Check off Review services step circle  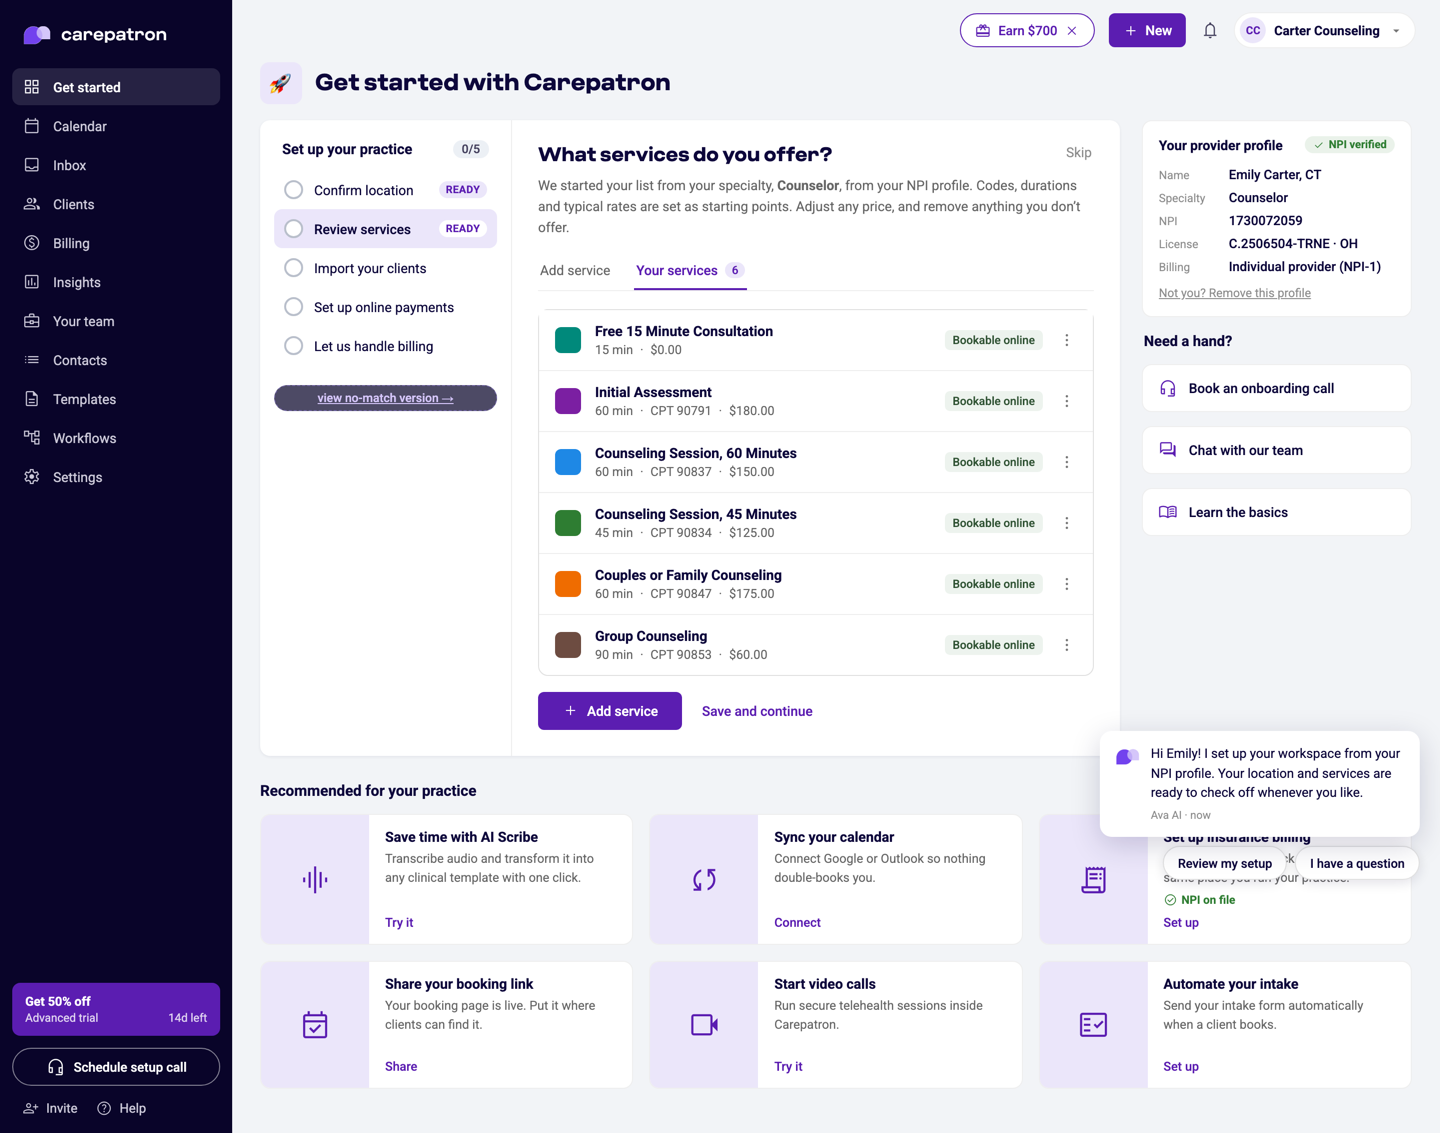coord(294,229)
